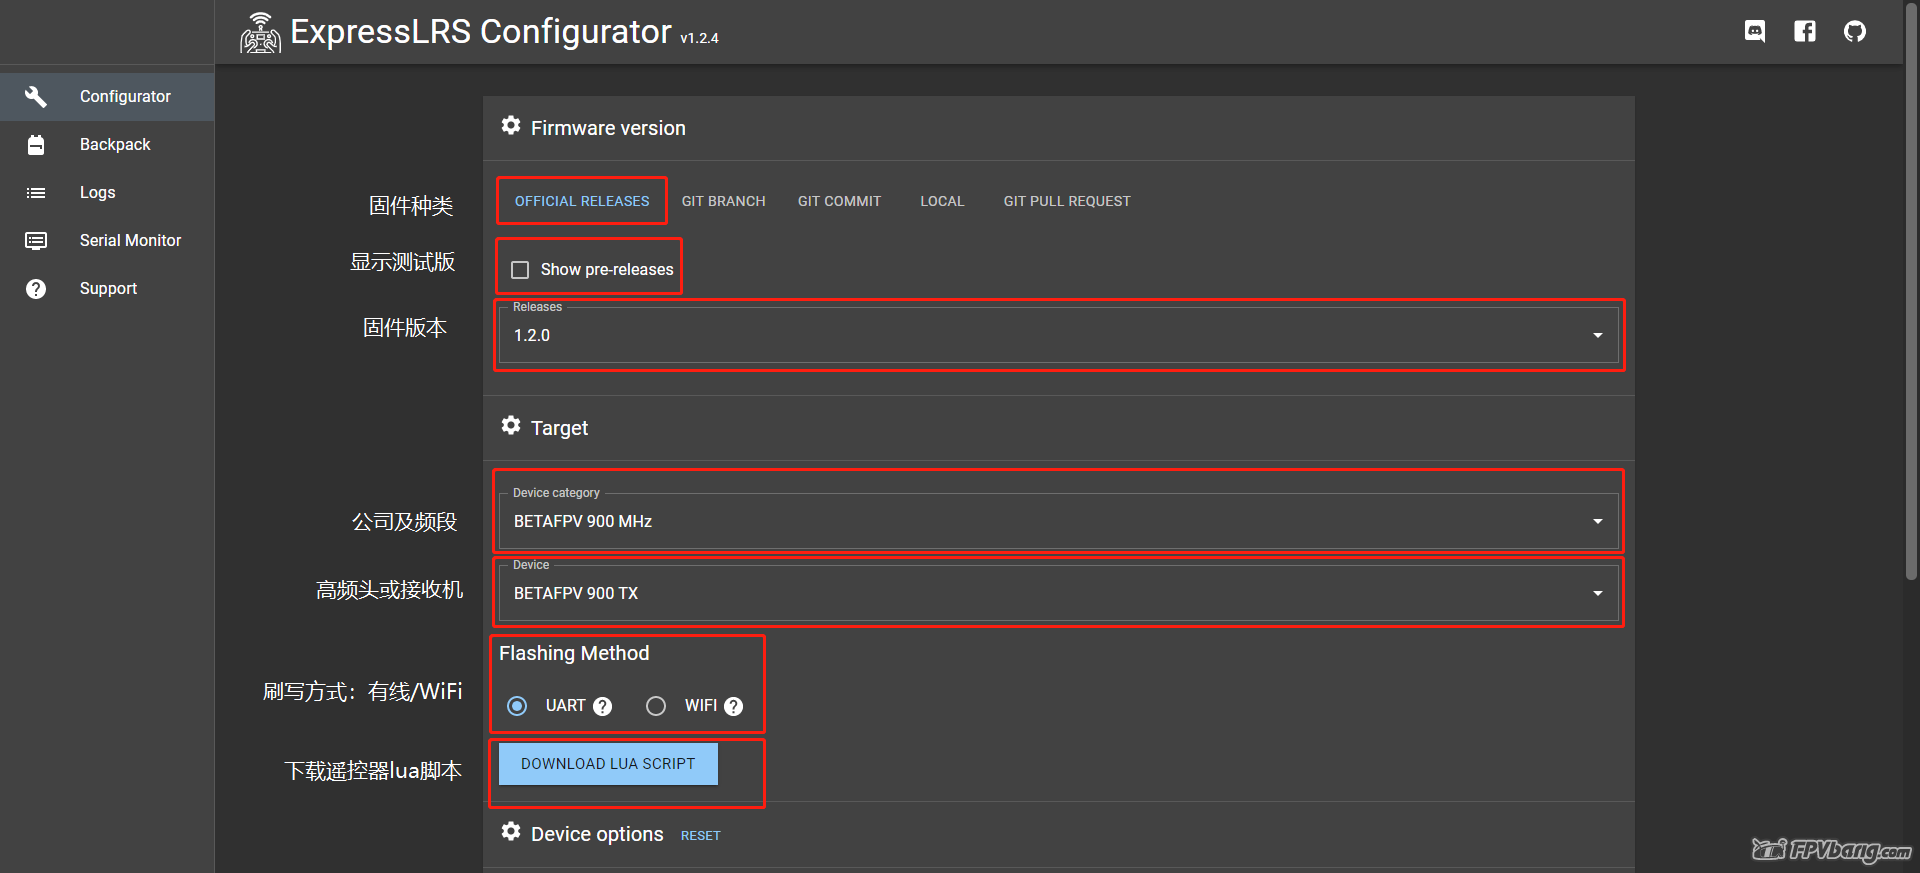The width and height of the screenshot is (1920, 873).
Task: Switch to the Local tab
Action: [943, 201]
